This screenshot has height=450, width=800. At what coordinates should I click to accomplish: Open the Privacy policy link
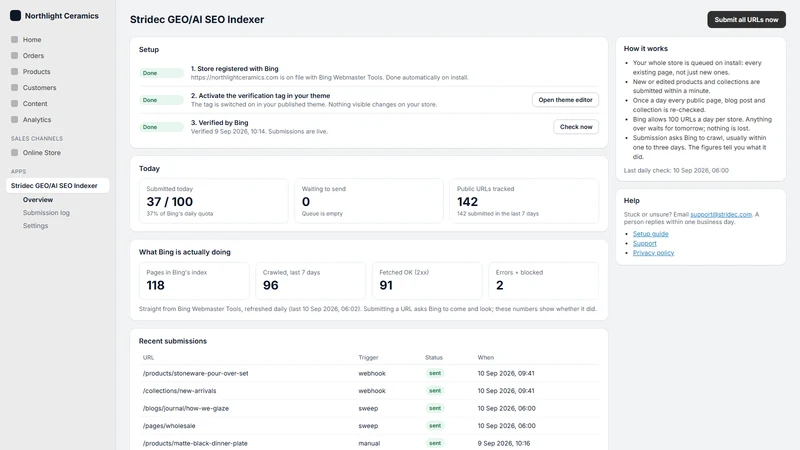click(653, 253)
